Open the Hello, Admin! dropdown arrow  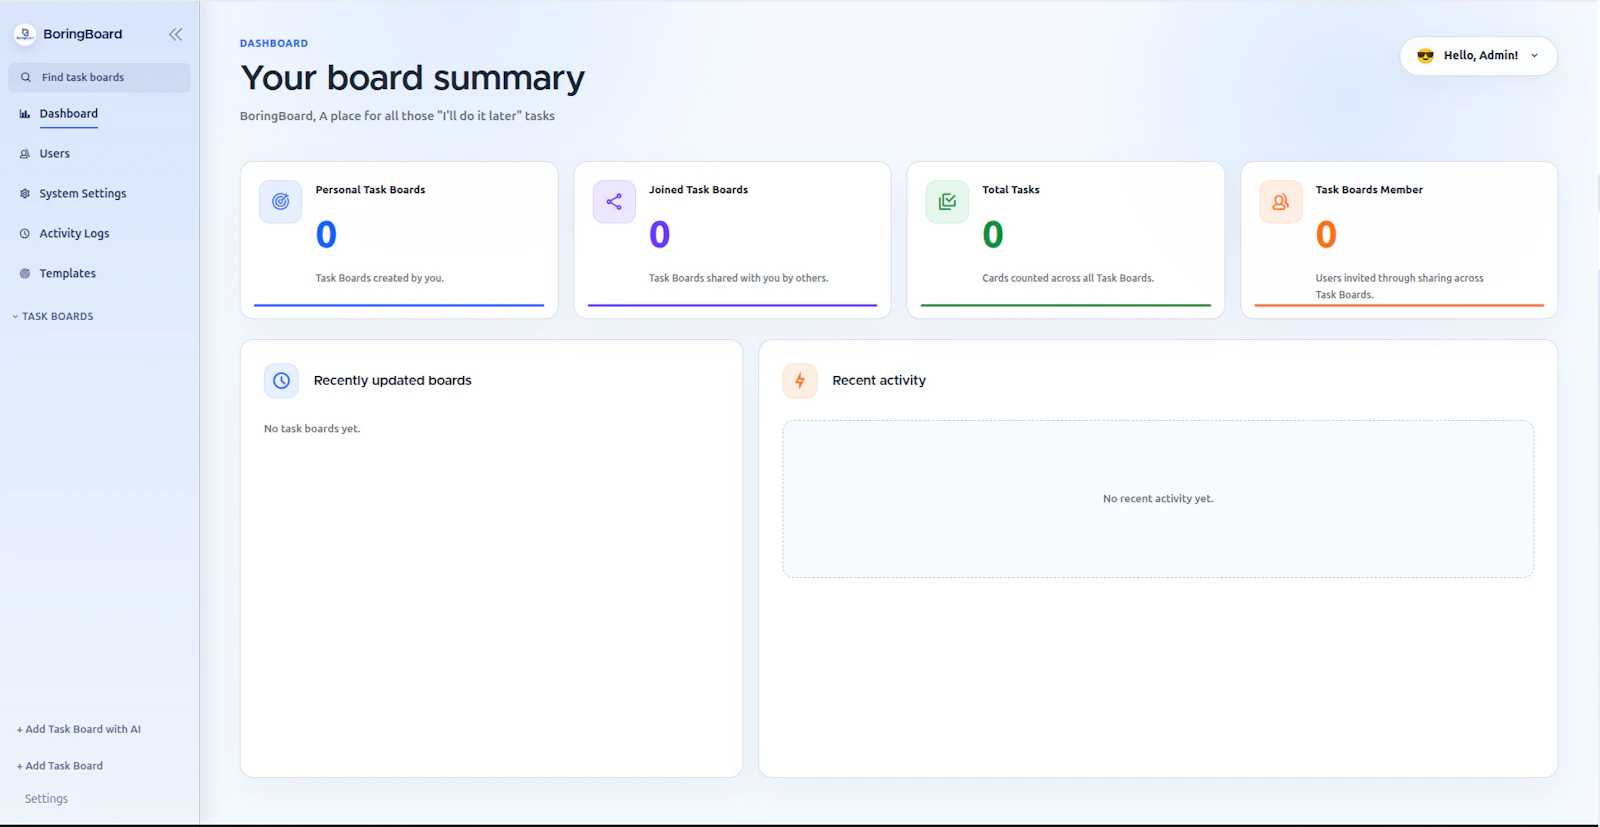tap(1535, 56)
